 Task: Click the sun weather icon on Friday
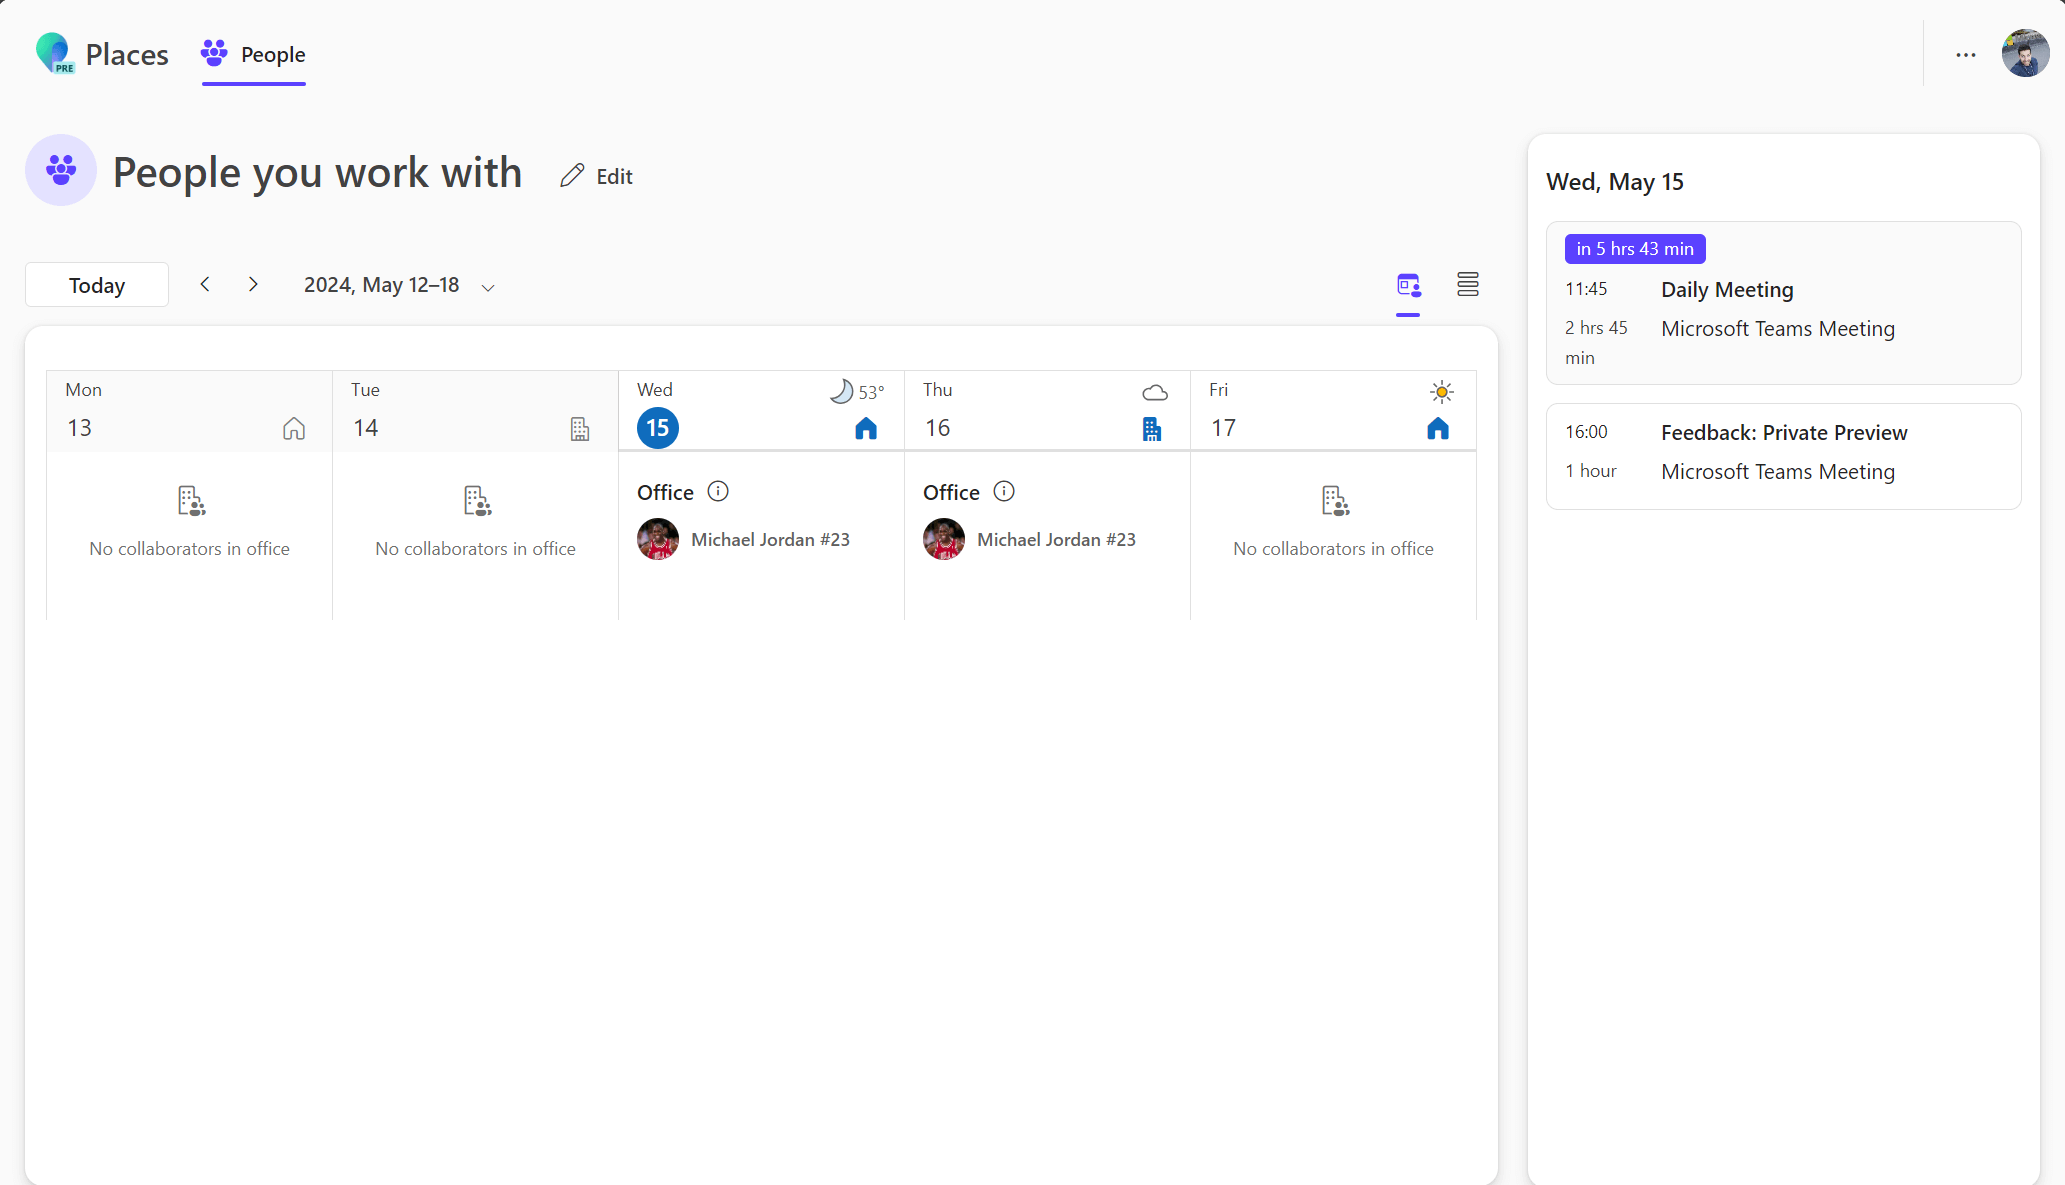pos(1441,391)
